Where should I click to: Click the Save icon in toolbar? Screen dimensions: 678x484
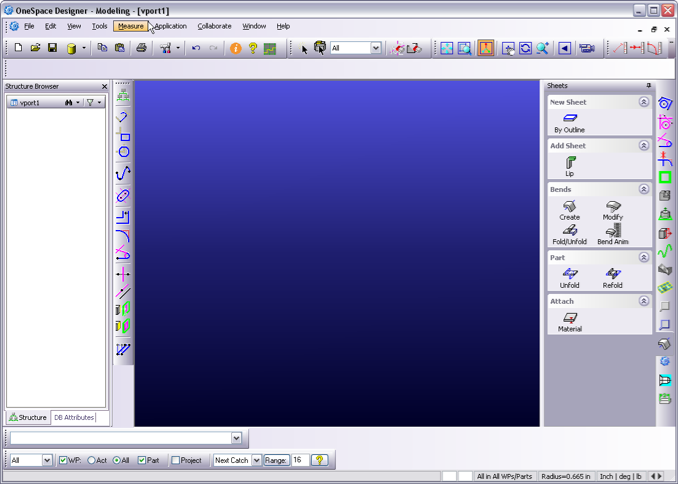(52, 48)
